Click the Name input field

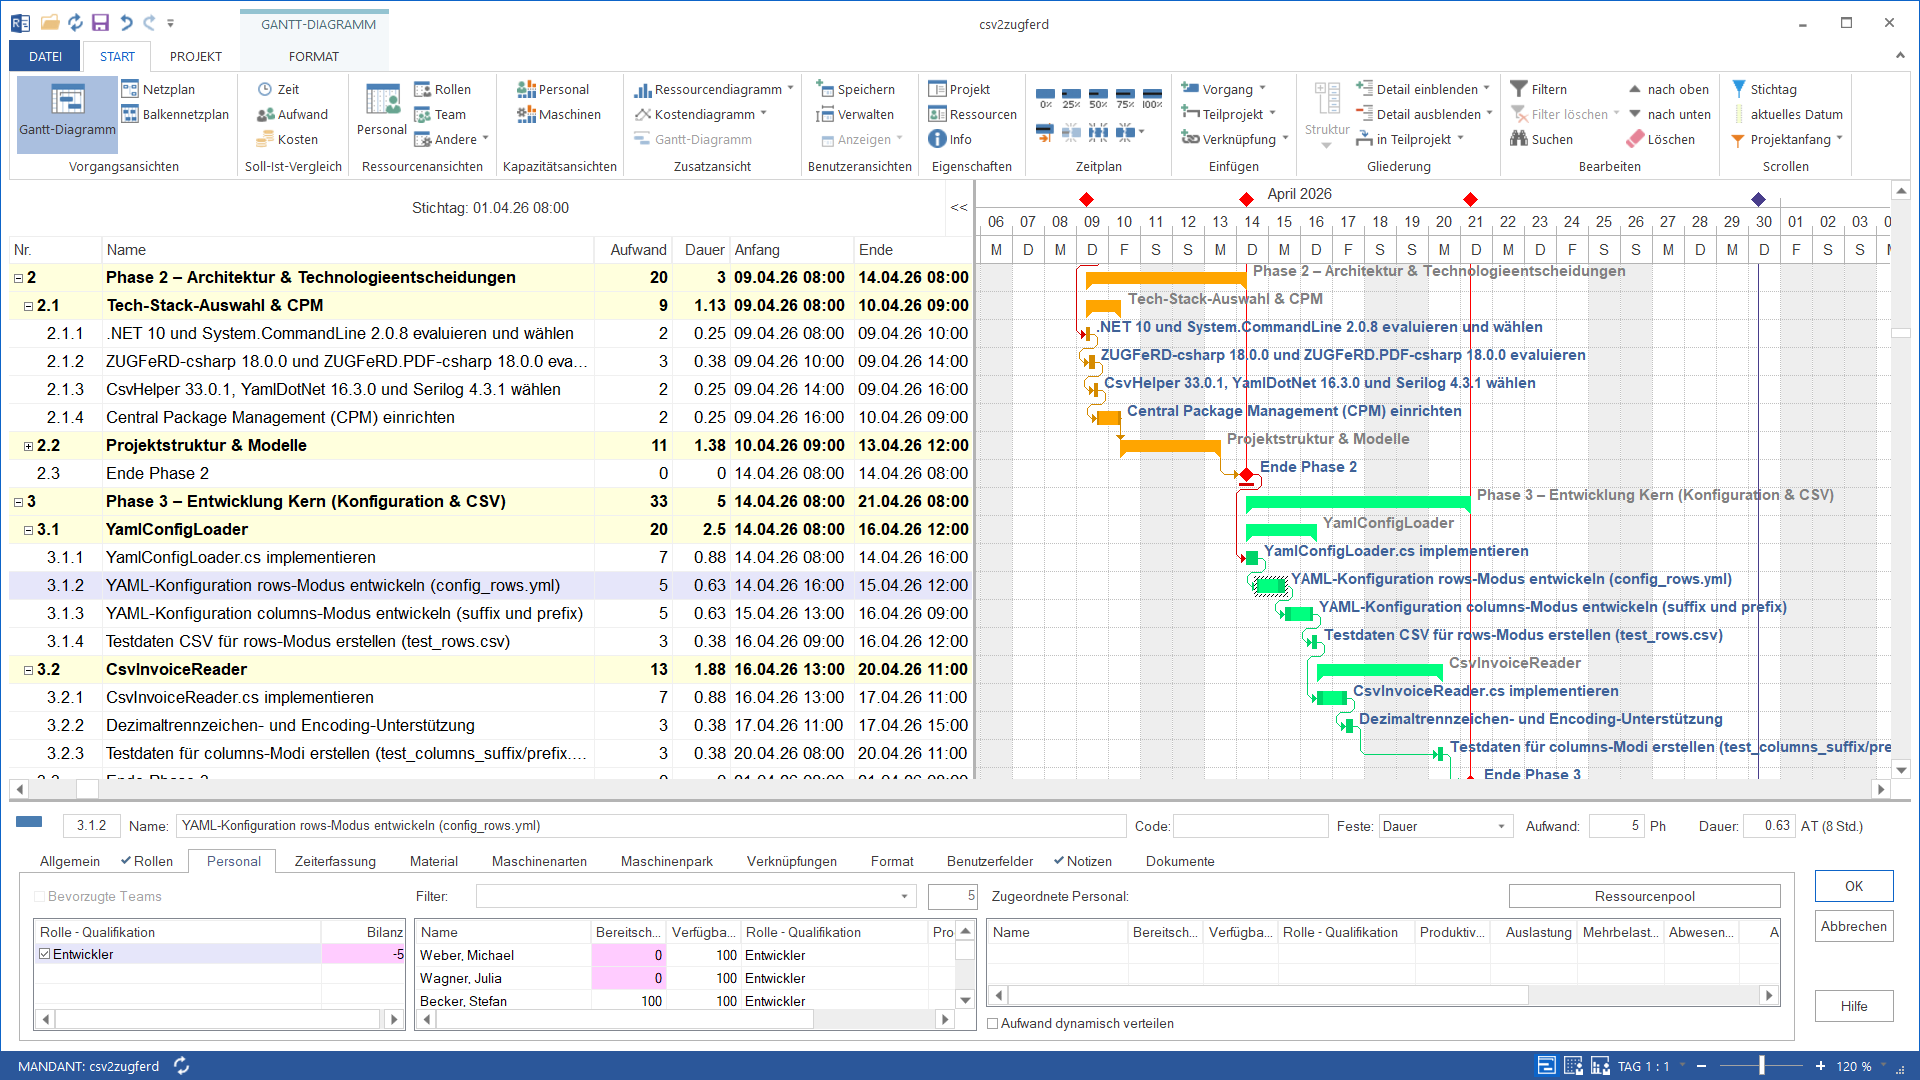coord(651,826)
